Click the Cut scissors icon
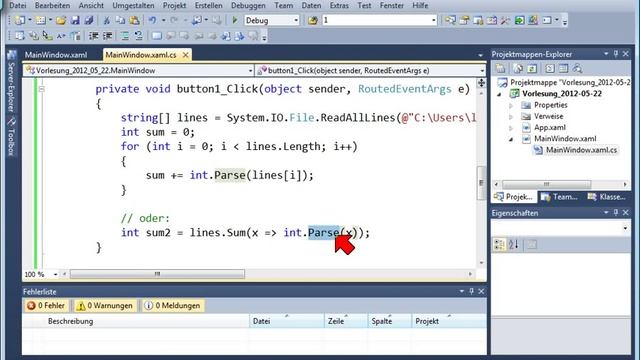This screenshot has height=360, width=640. pyautogui.click(x=107, y=20)
